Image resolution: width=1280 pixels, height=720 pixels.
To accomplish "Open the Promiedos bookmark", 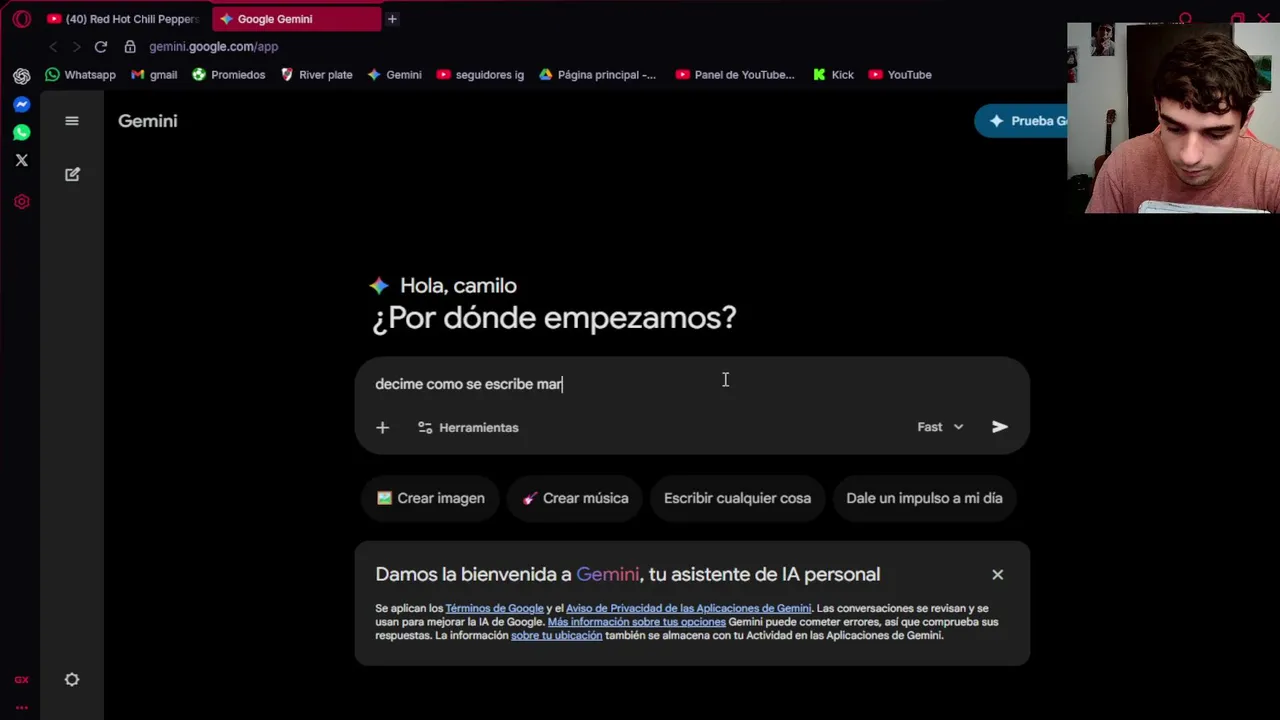I will (229, 75).
